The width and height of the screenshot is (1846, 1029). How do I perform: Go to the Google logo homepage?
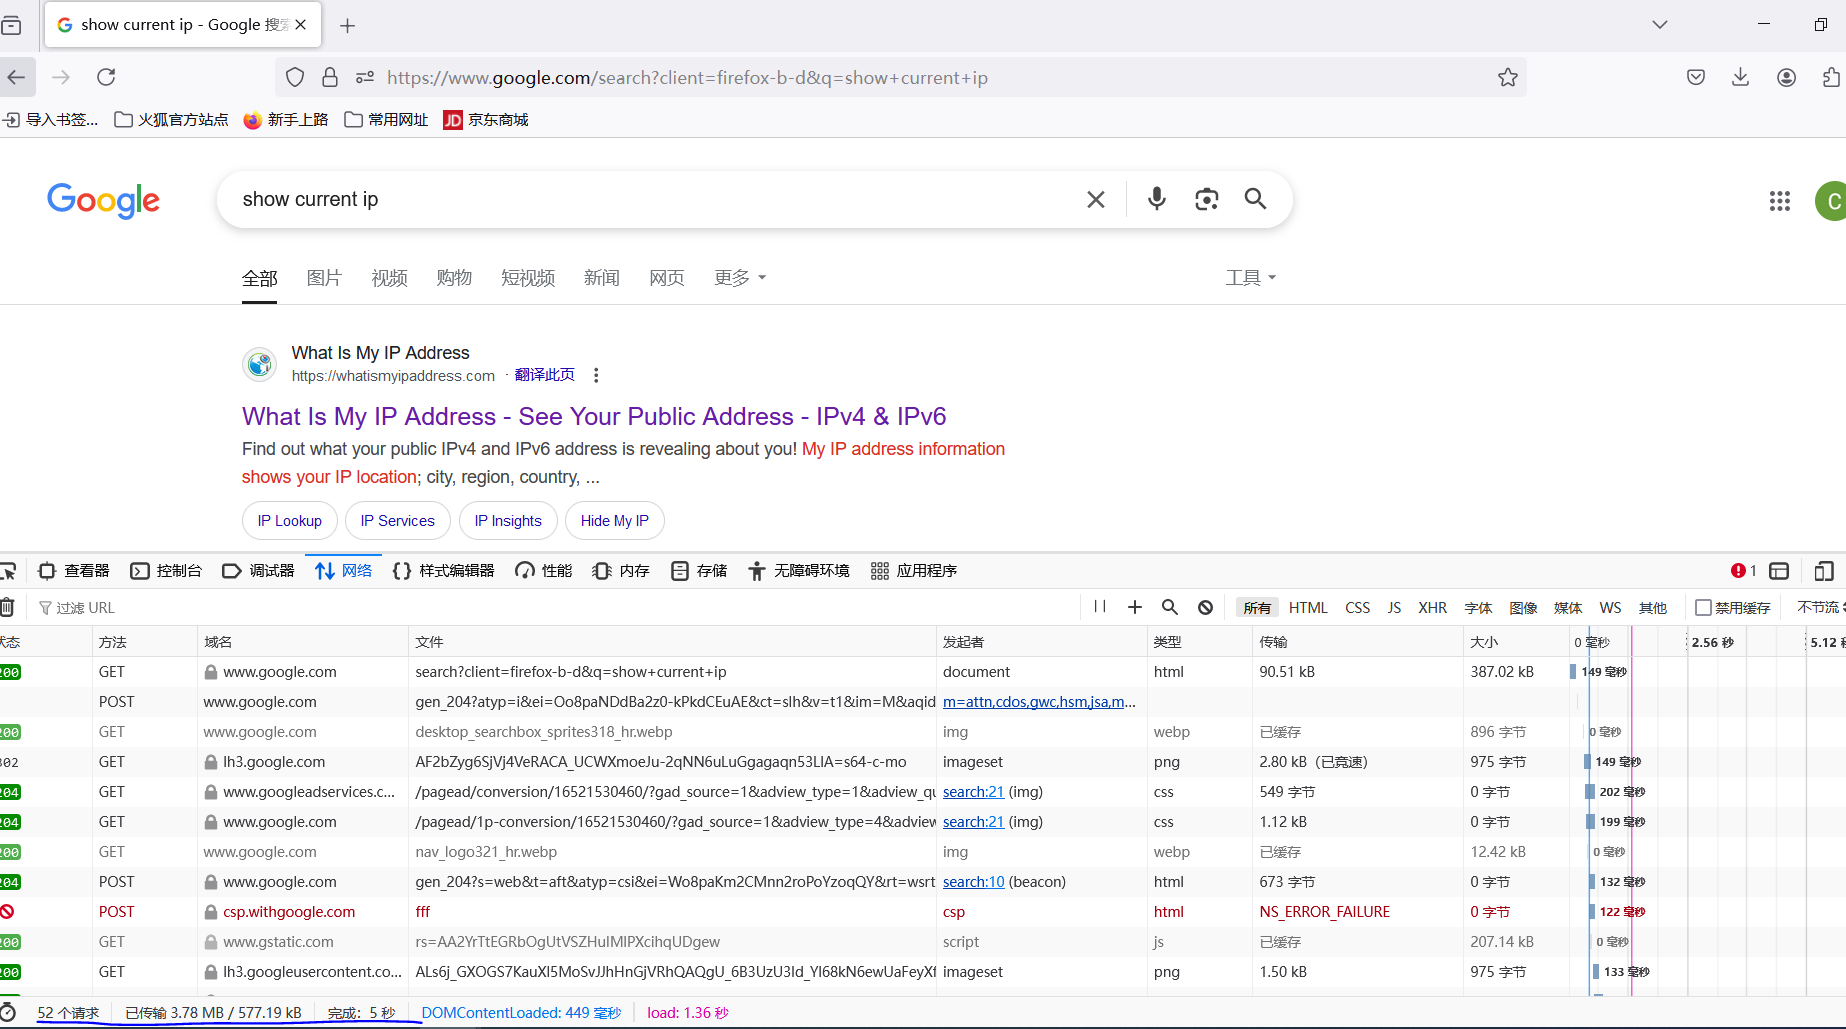click(103, 201)
